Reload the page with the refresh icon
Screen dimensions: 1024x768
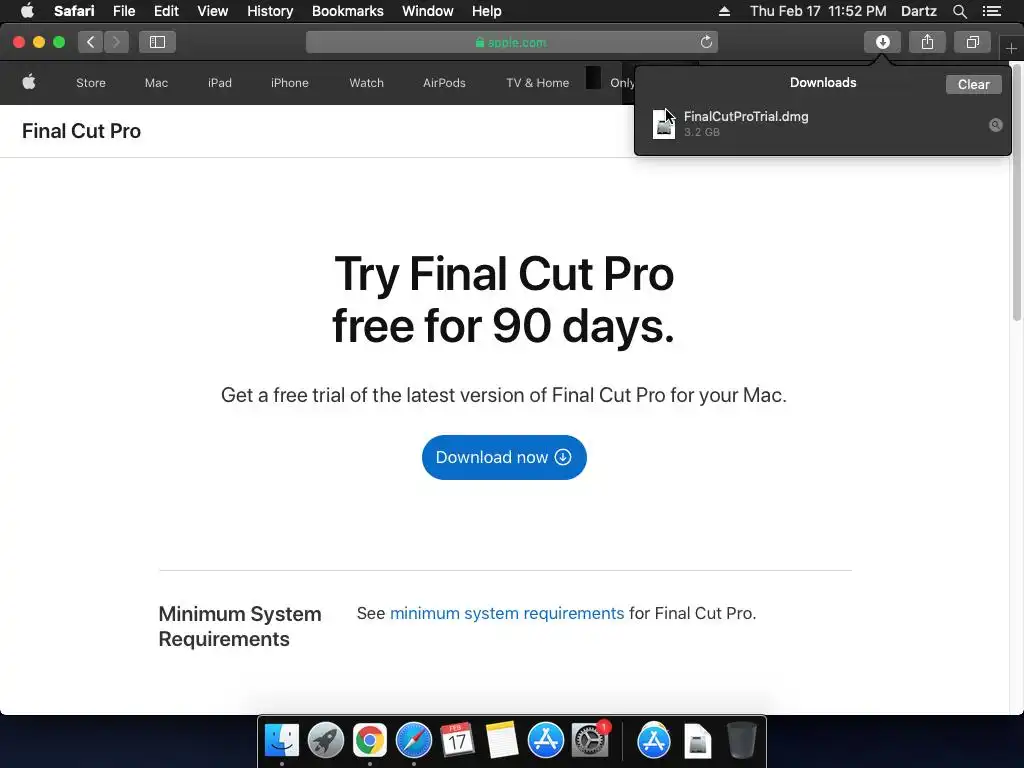(x=706, y=42)
